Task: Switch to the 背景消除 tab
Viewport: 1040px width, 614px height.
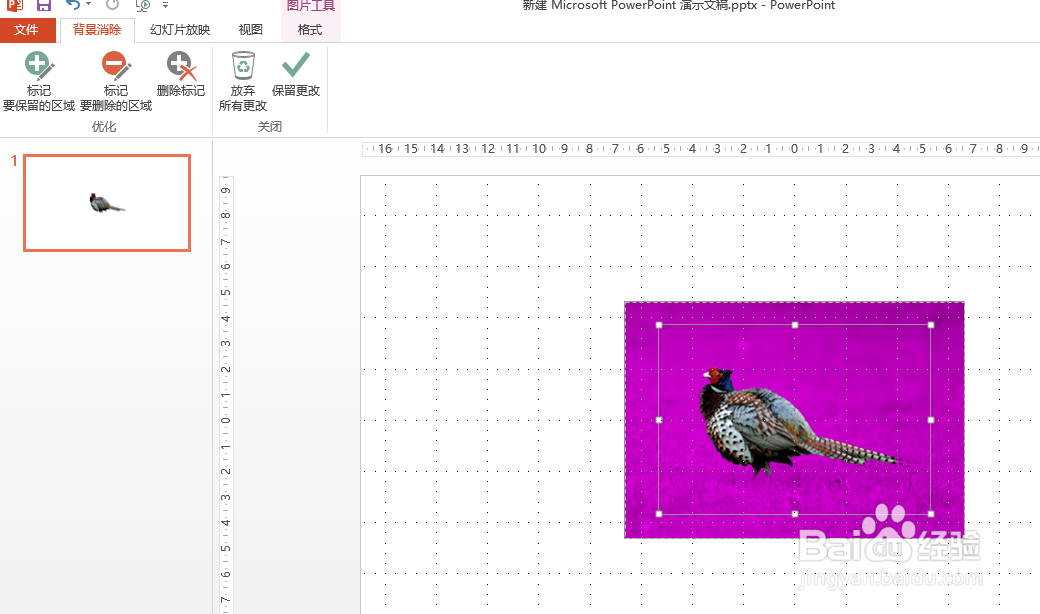Action: pos(97,30)
